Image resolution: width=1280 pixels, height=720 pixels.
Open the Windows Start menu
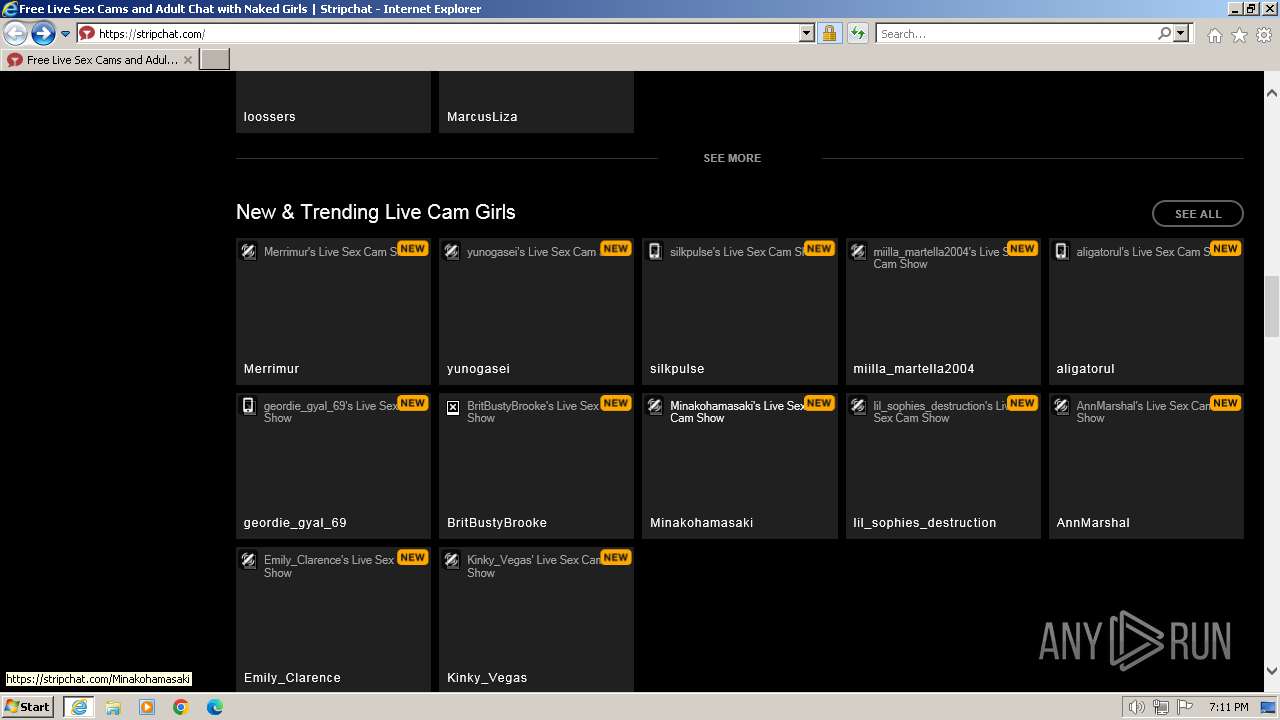[28, 707]
